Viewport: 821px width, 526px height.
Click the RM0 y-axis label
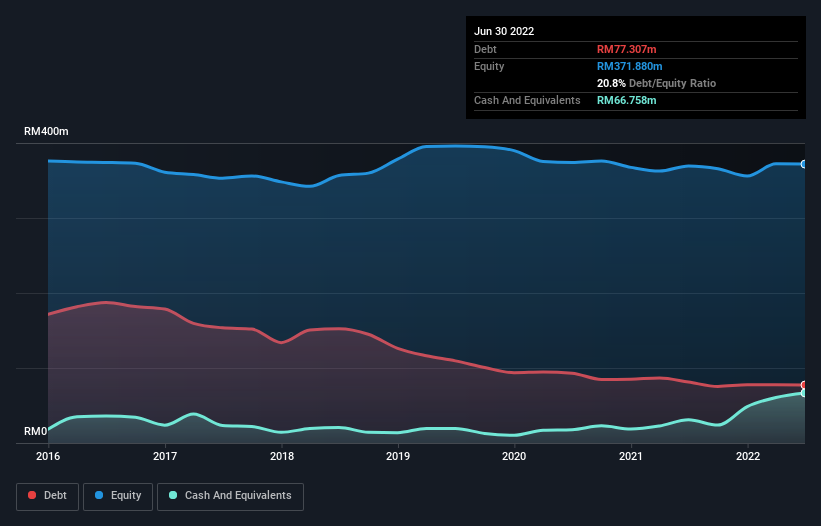click(36, 431)
